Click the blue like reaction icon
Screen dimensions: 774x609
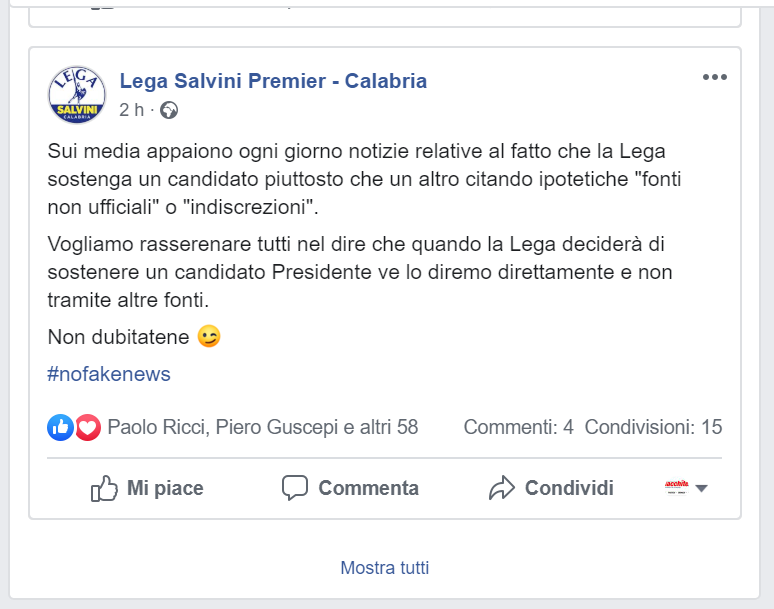[x=60, y=427]
